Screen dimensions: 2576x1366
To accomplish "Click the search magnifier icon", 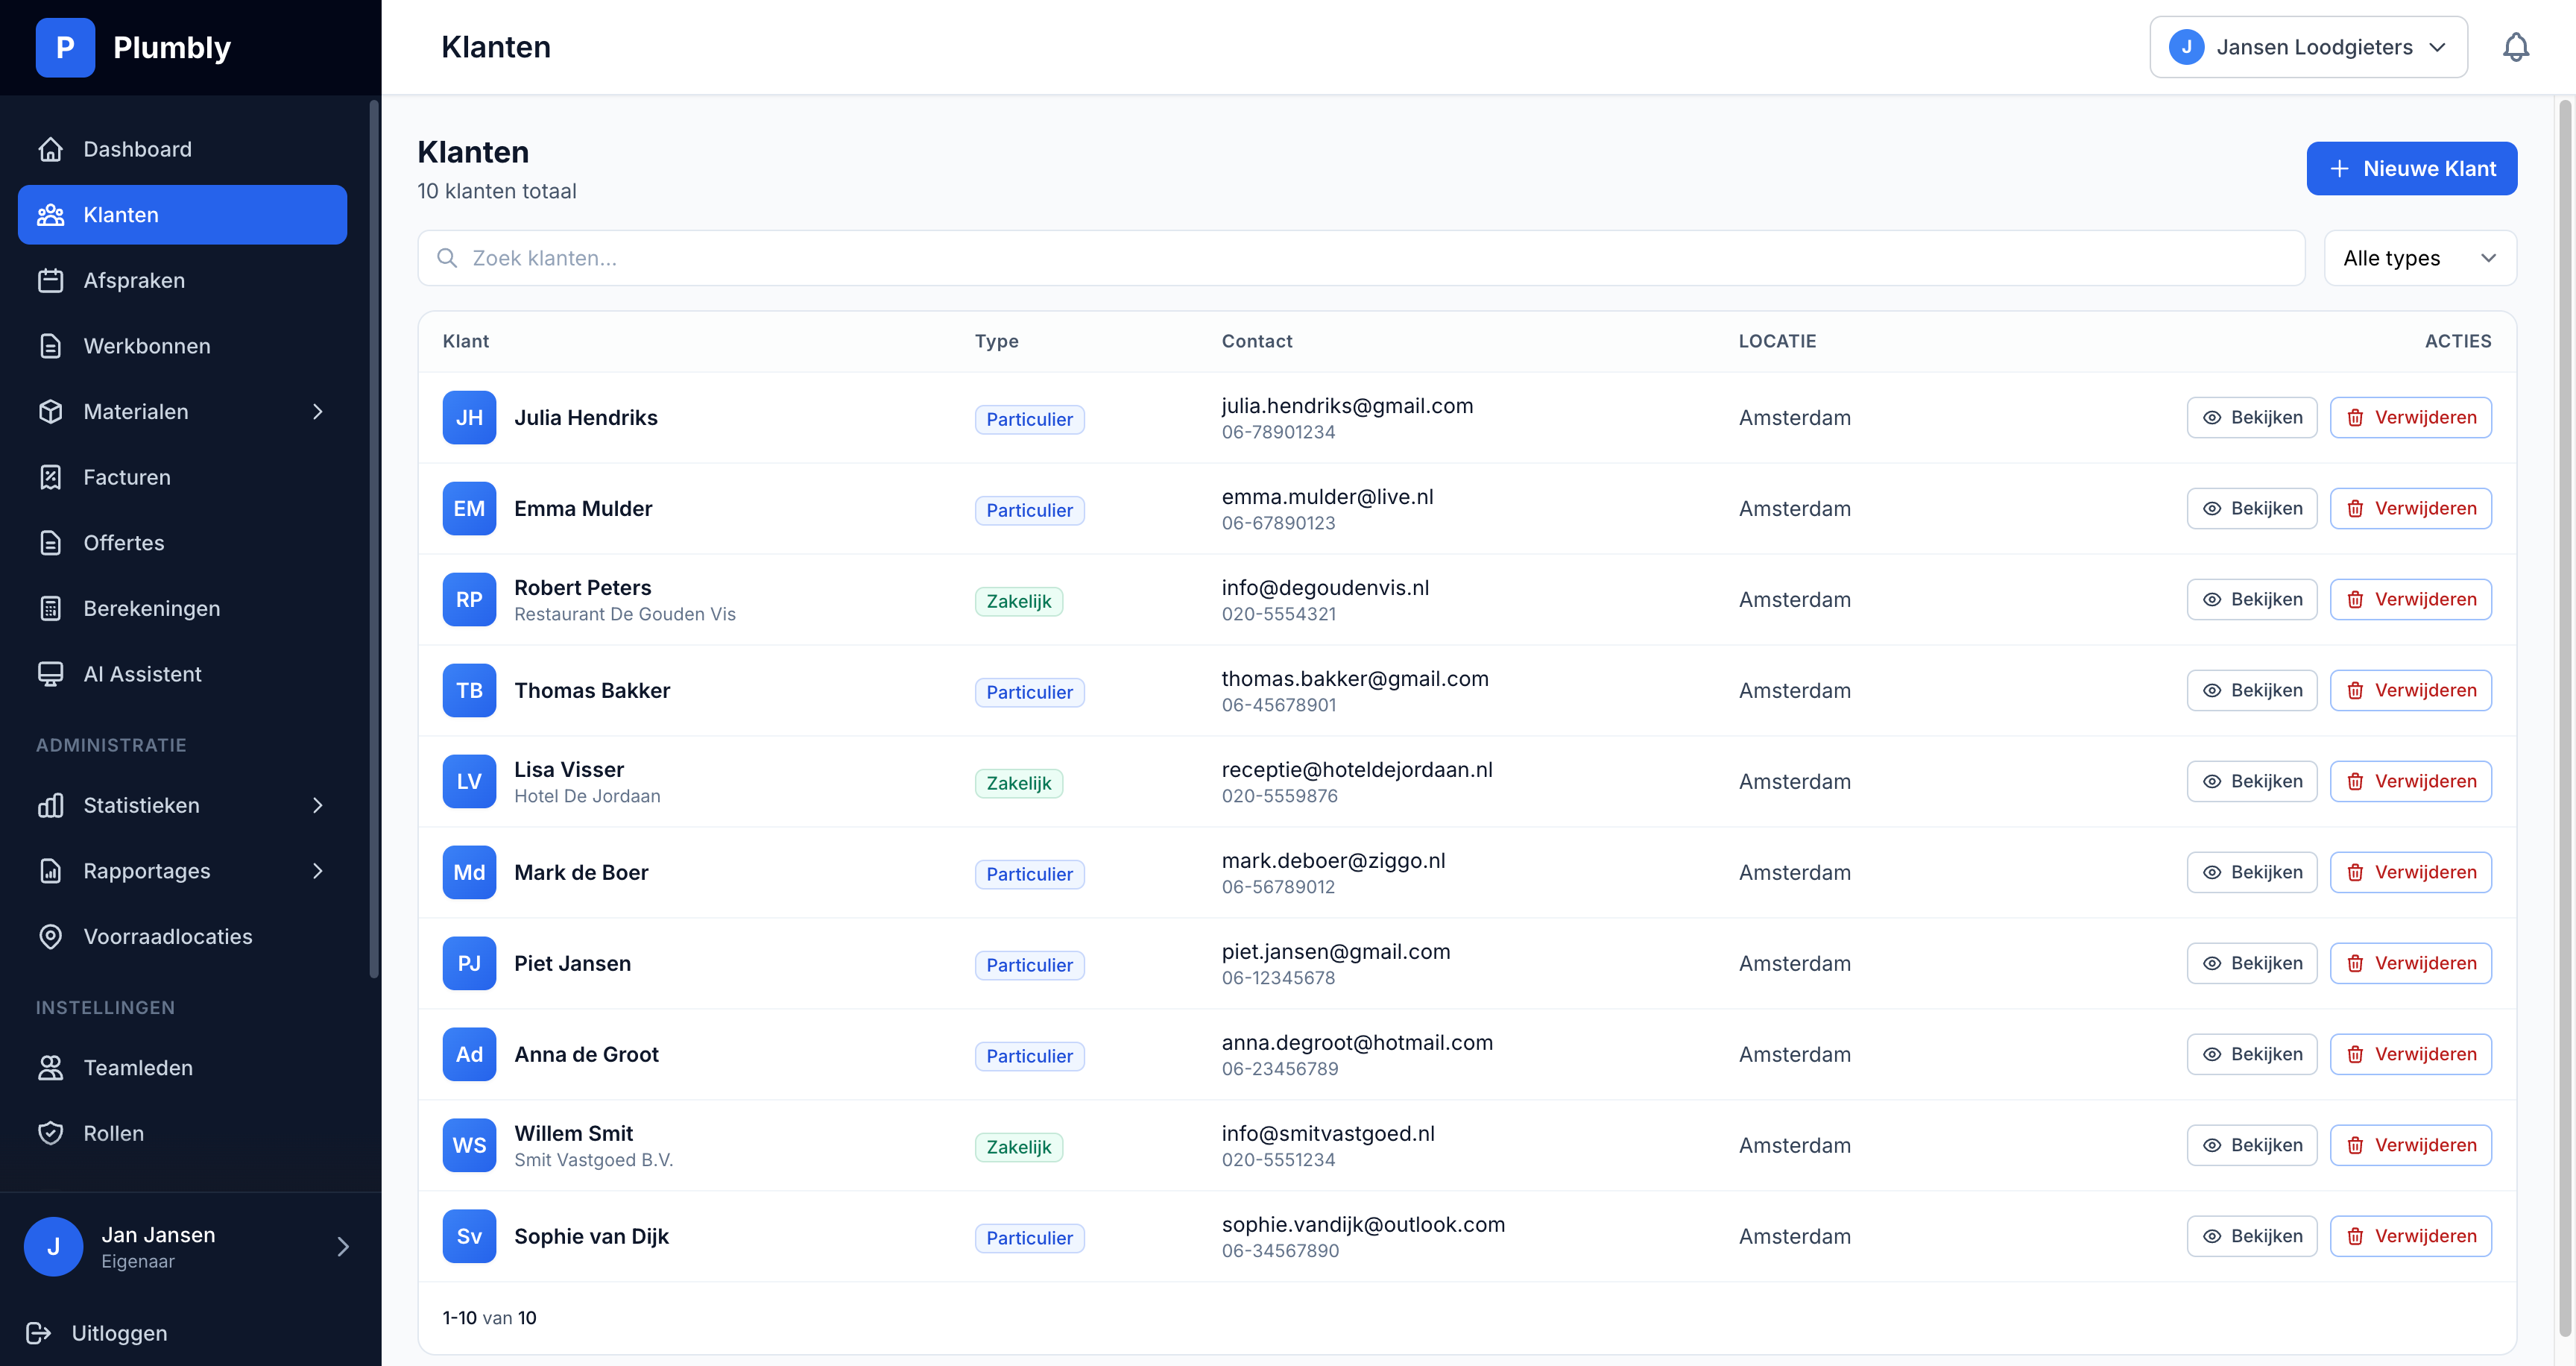I will [447, 258].
